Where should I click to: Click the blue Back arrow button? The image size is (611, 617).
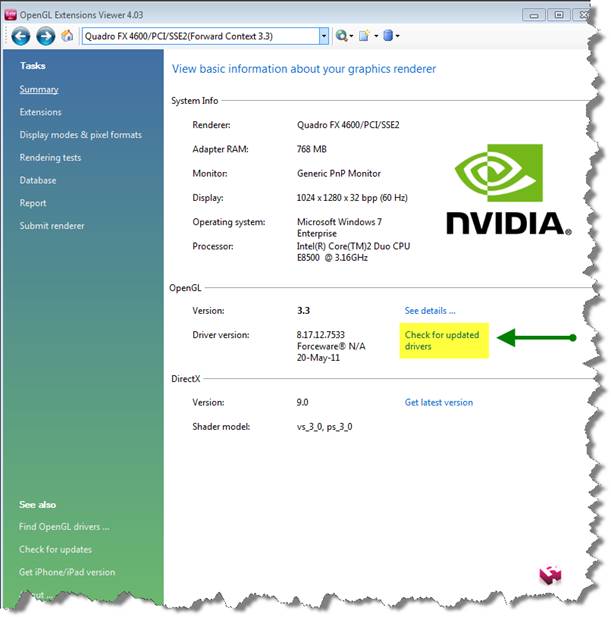[20, 36]
